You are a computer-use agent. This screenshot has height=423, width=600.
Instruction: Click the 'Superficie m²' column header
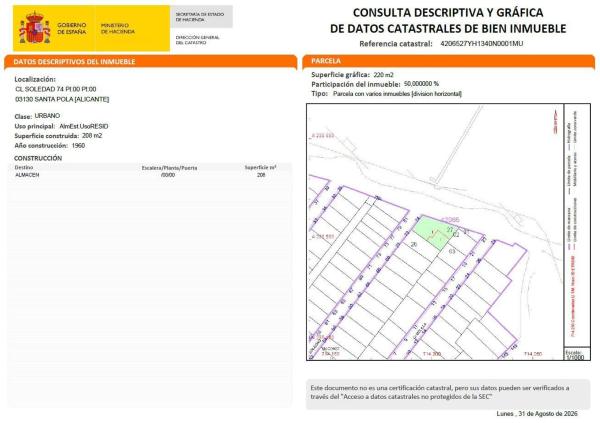coord(260,167)
